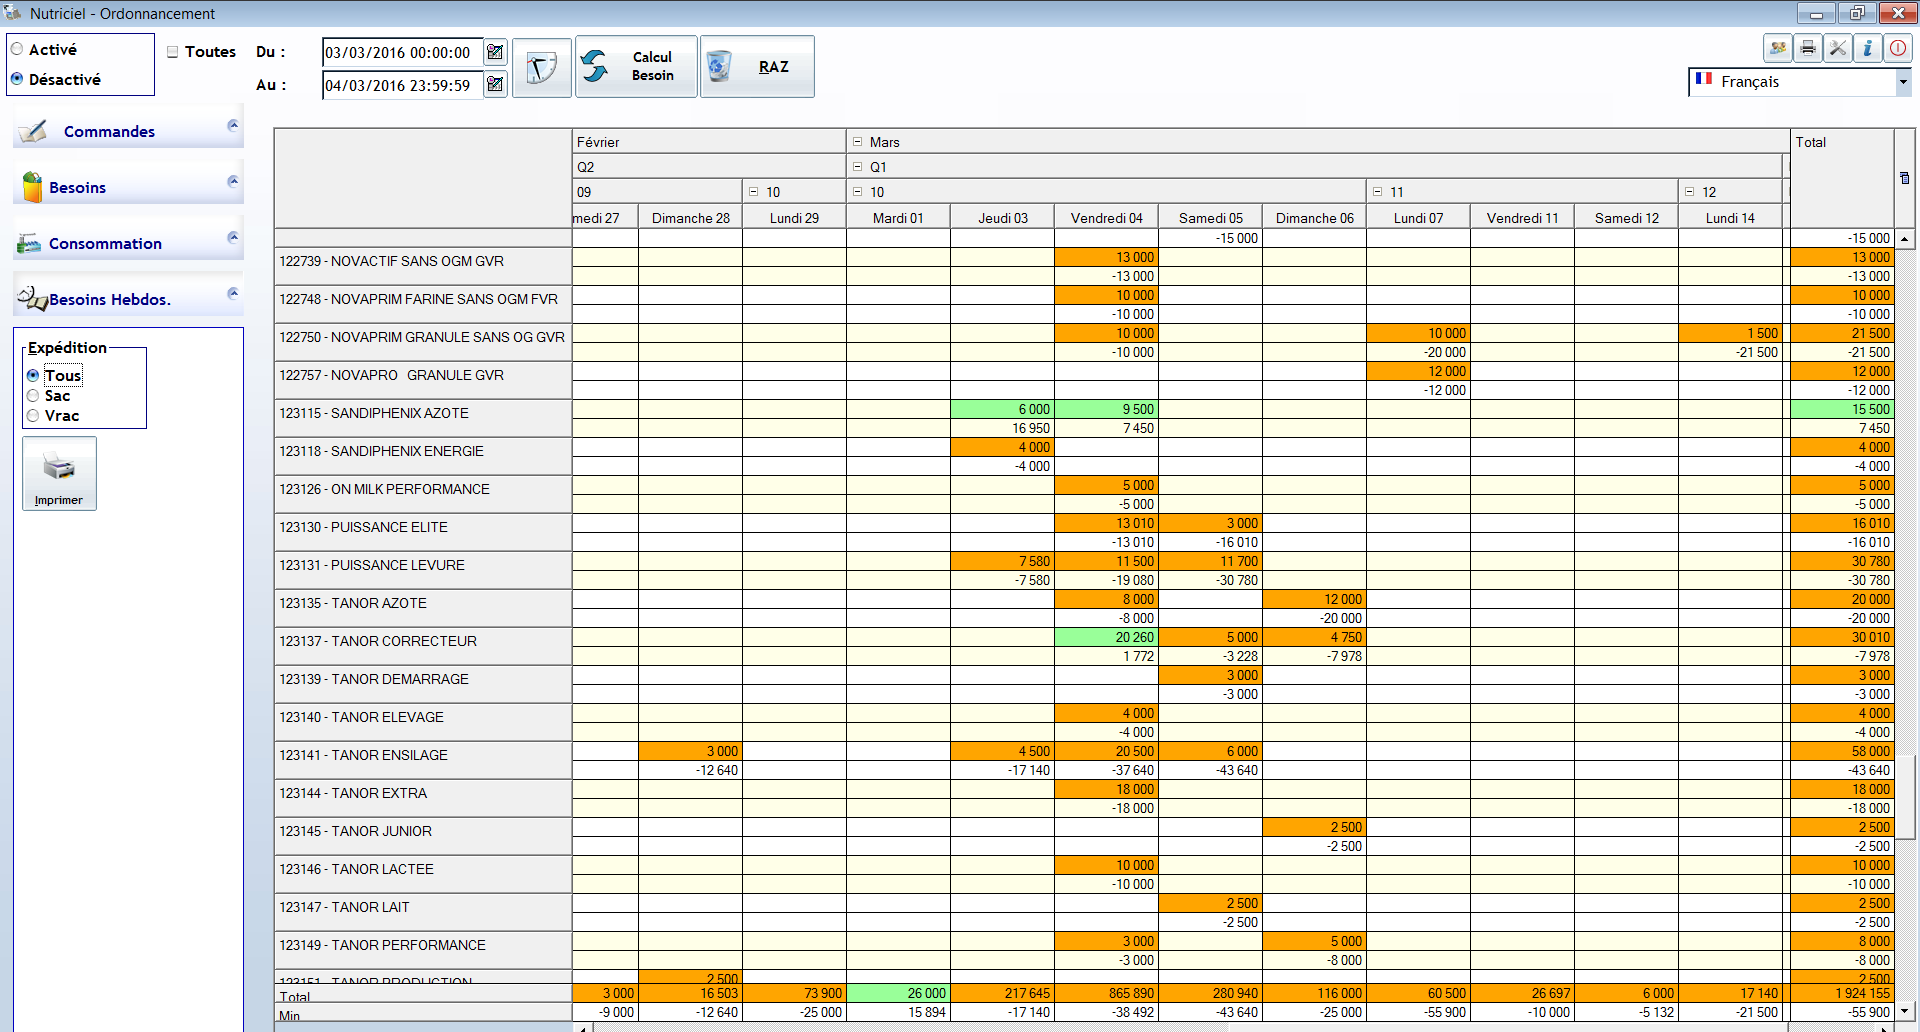Show the information 'i' icon
This screenshot has height=1032, width=1920.
(x=1867, y=48)
